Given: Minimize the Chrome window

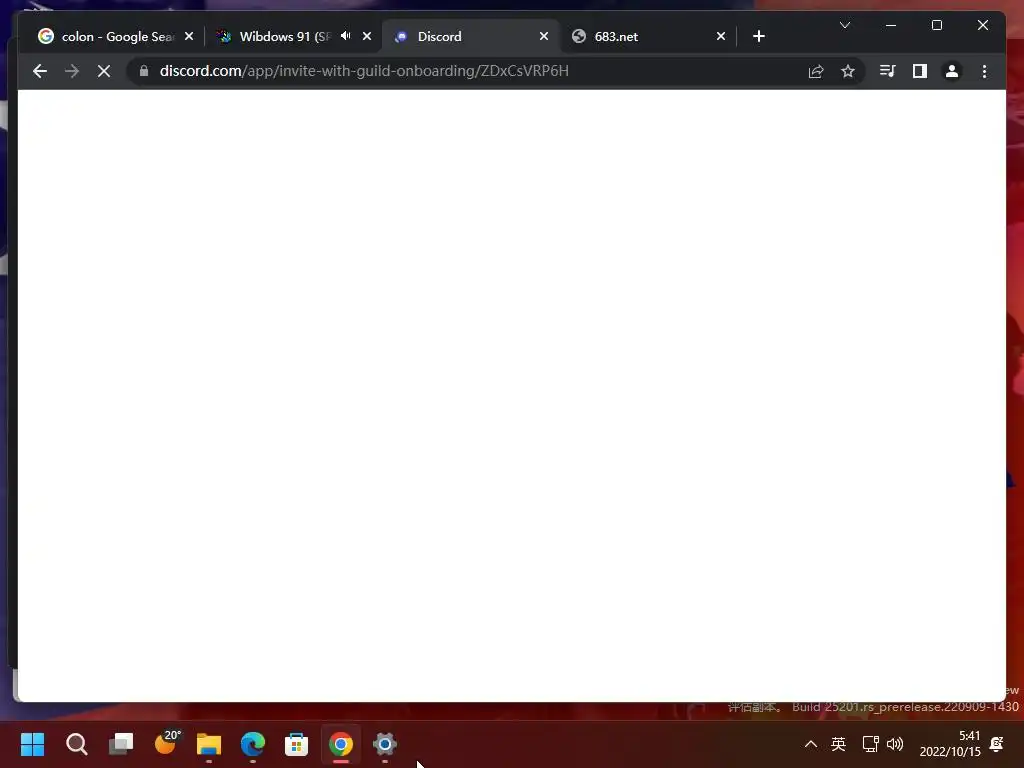Looking at the screenshot, I should (891, 25).
